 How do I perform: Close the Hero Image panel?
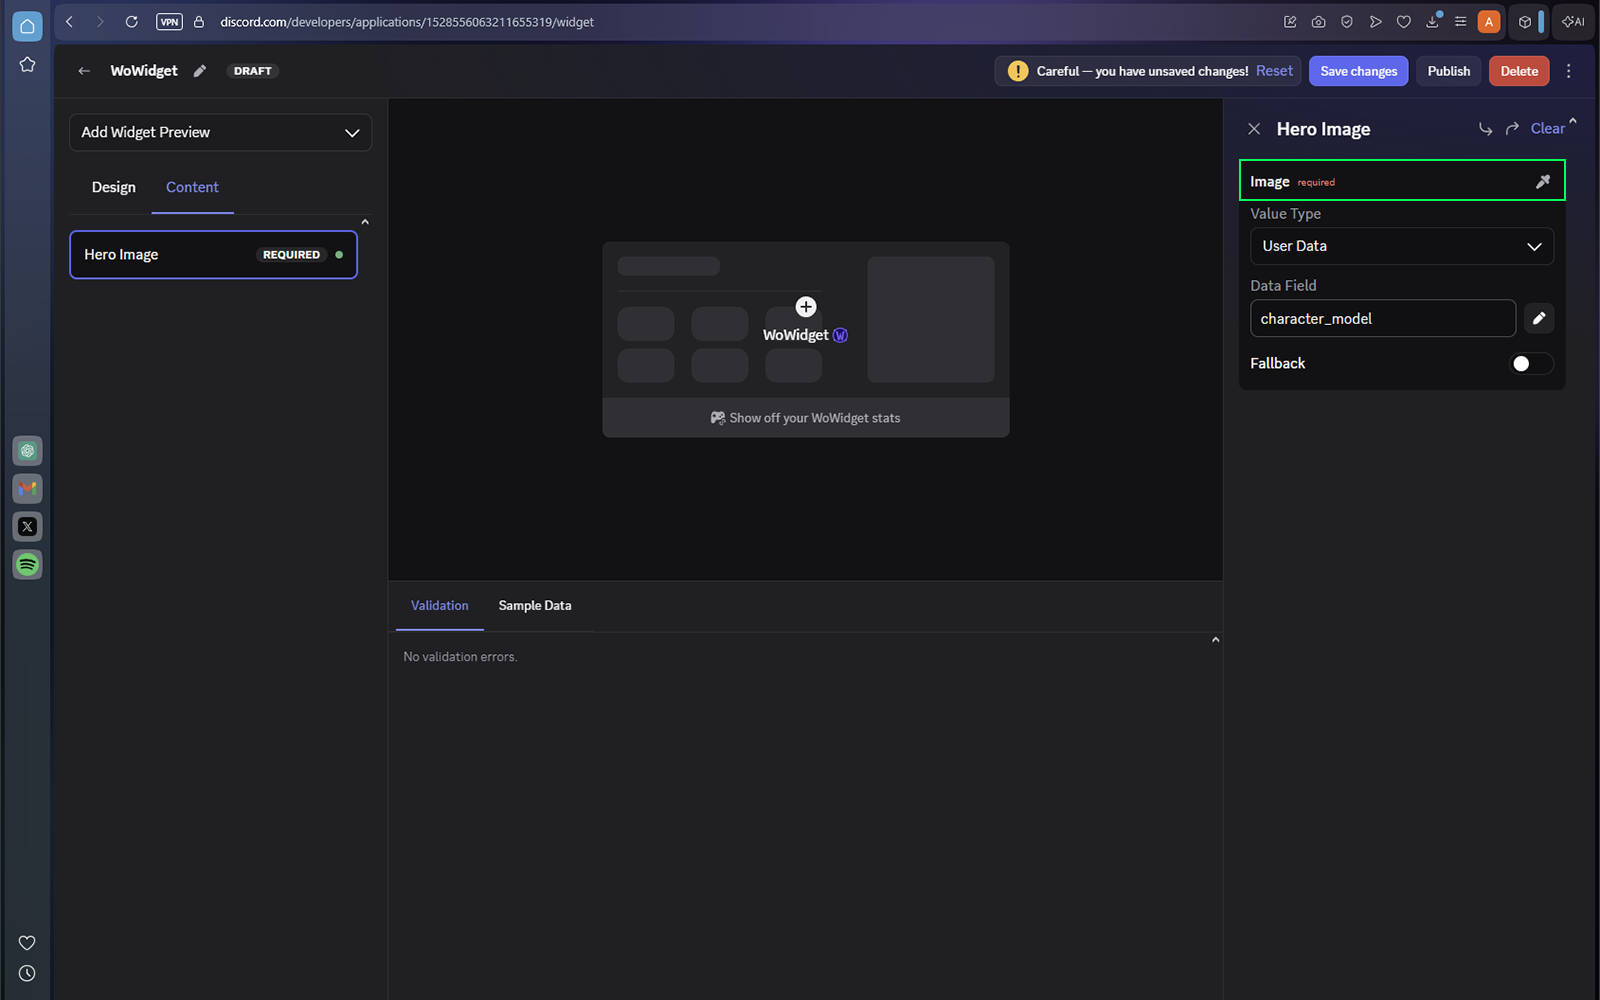coord(1254,129)
